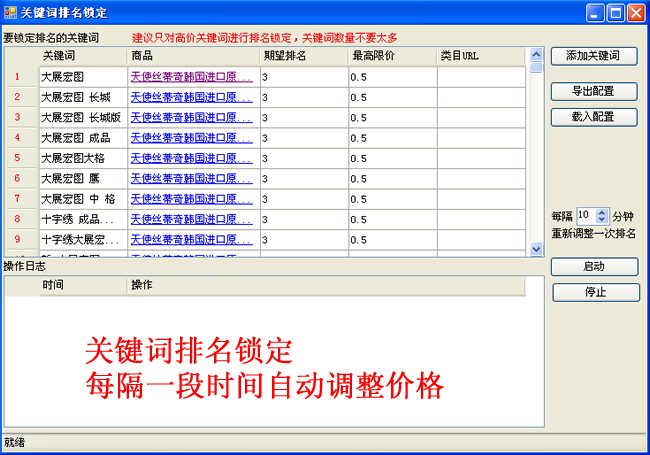Click the 导出配置 button
The height and width of the screenshot is (455, 650).
(593, 91)
